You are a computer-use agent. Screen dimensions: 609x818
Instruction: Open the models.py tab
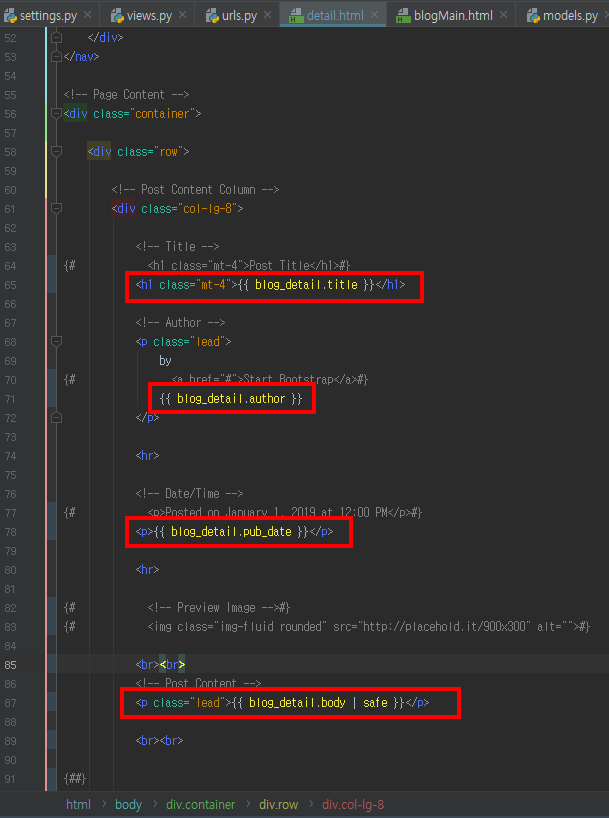point(570,16)
